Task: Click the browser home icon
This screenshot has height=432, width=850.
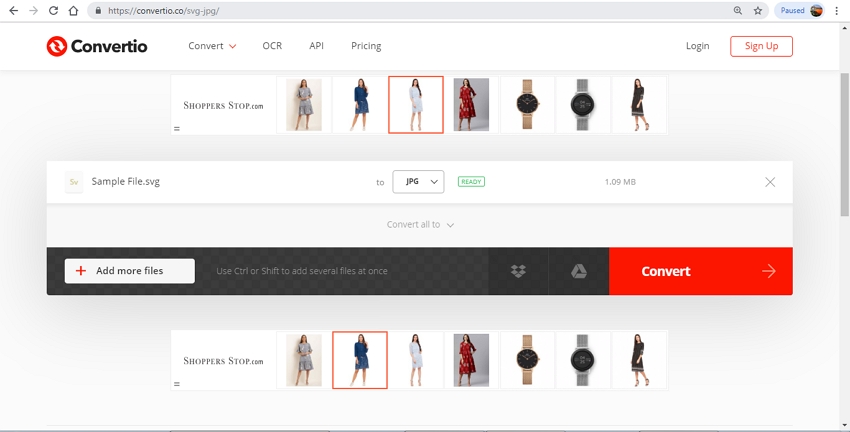Action: [x=73, y=11]
